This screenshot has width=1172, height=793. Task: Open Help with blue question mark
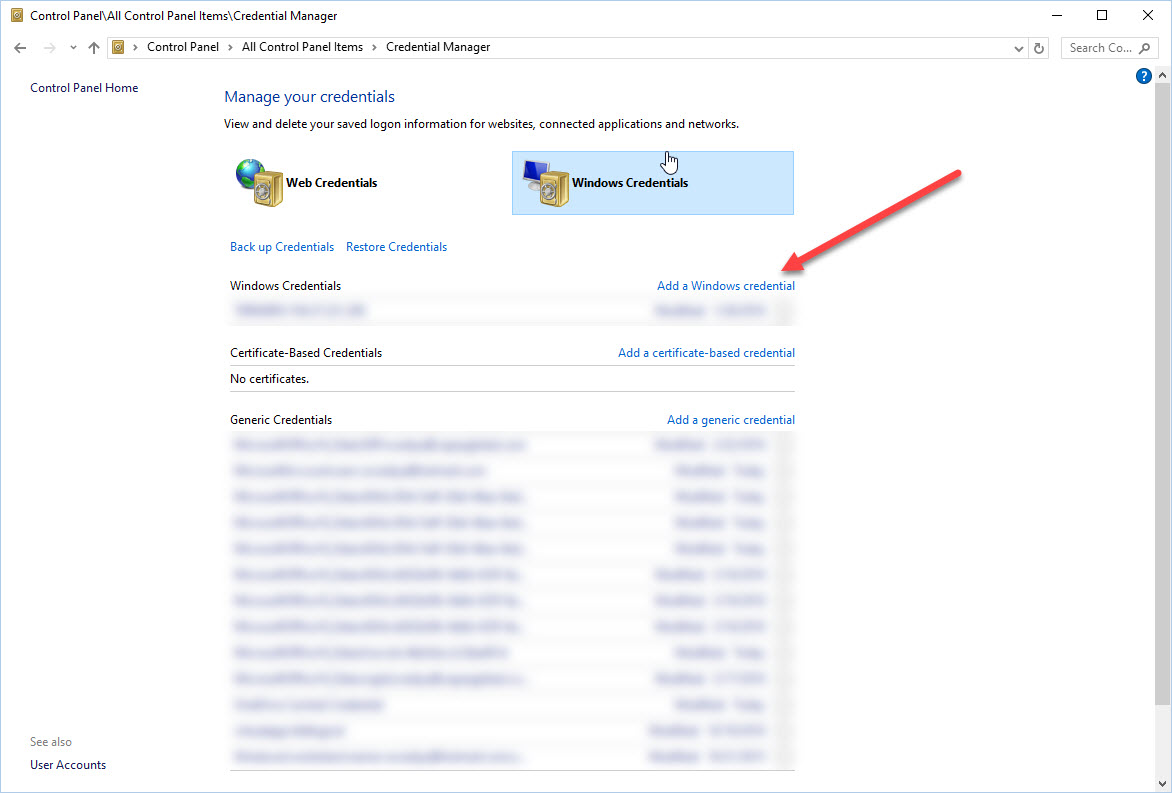click(1143, 75)
